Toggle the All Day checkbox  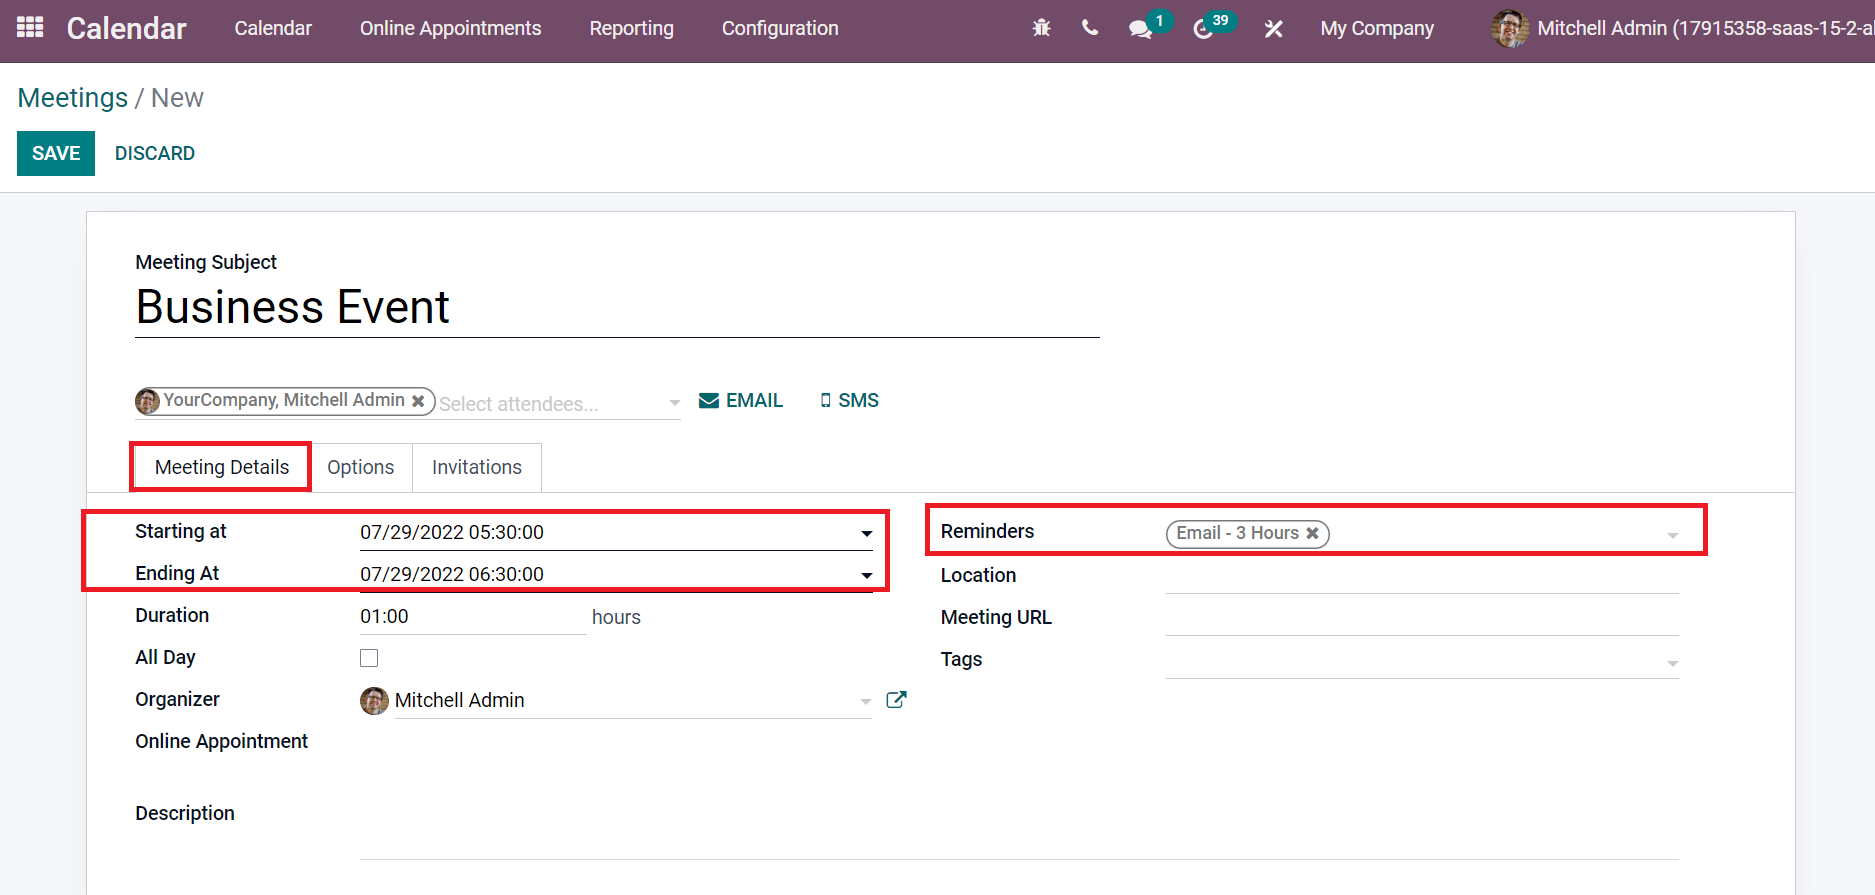[369, 658]
